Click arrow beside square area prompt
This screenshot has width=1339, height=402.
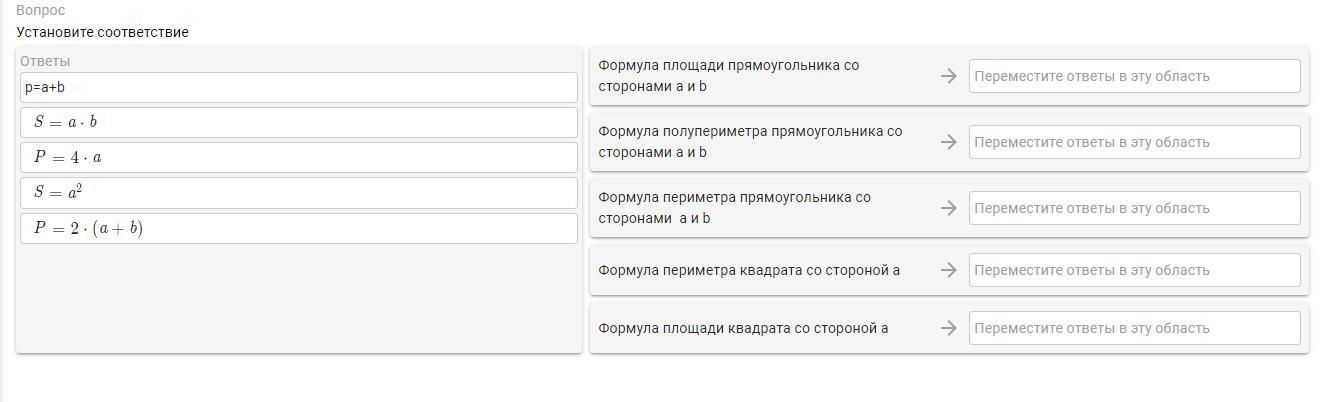[949, 328]
